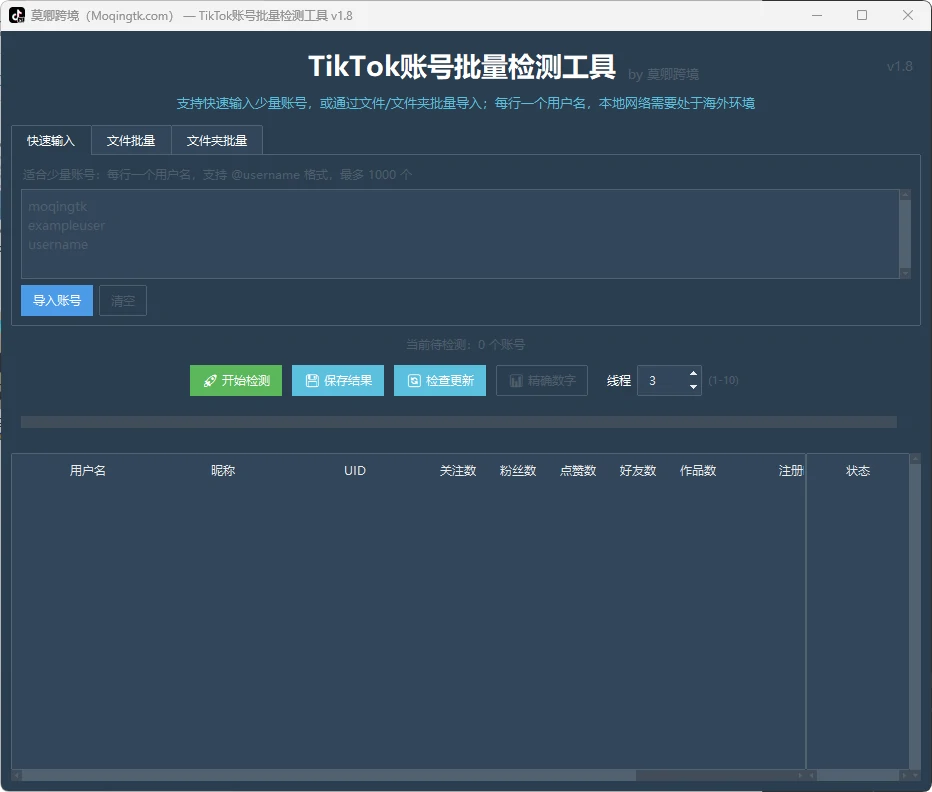932x792 pixels.
Task: Click the 当前待检测 pending count text
Action: tap(465, 344)
